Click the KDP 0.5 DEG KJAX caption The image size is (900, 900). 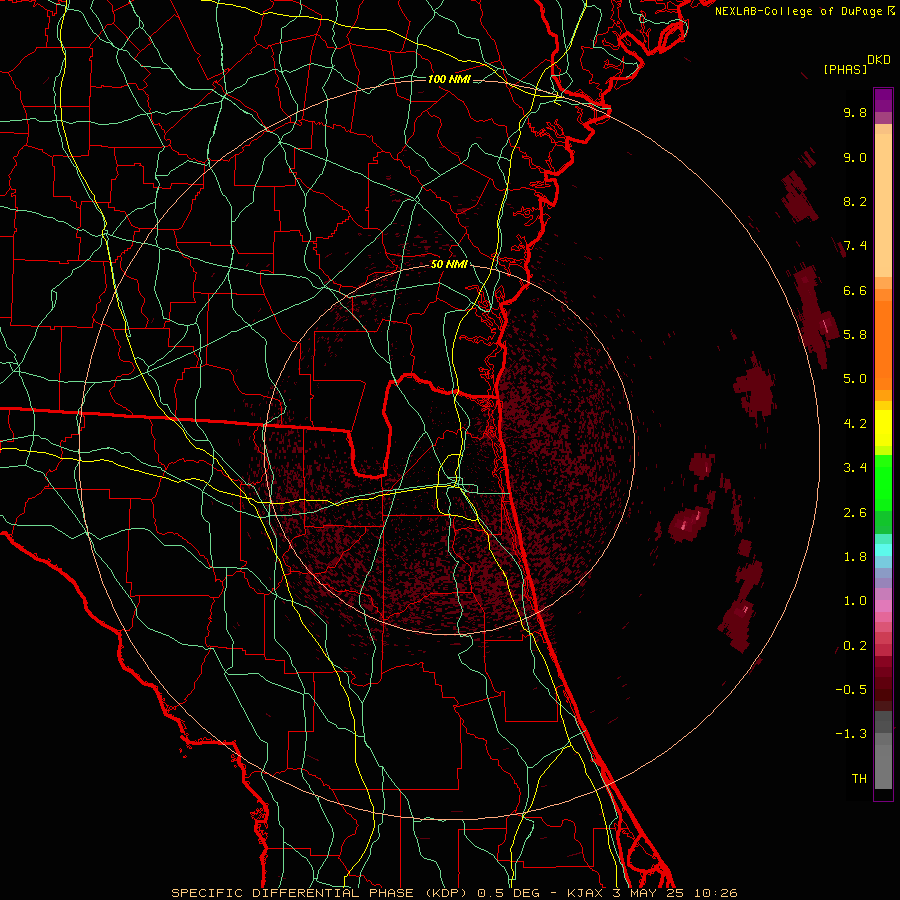[x=454, y=893]
